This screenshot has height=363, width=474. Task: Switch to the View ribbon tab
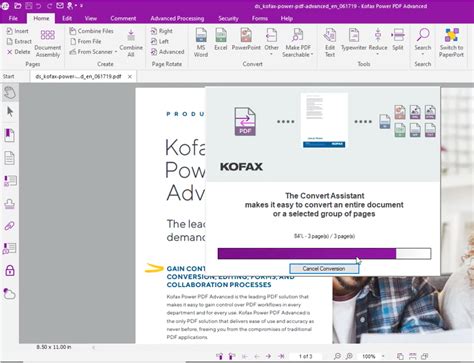[90, 18]
